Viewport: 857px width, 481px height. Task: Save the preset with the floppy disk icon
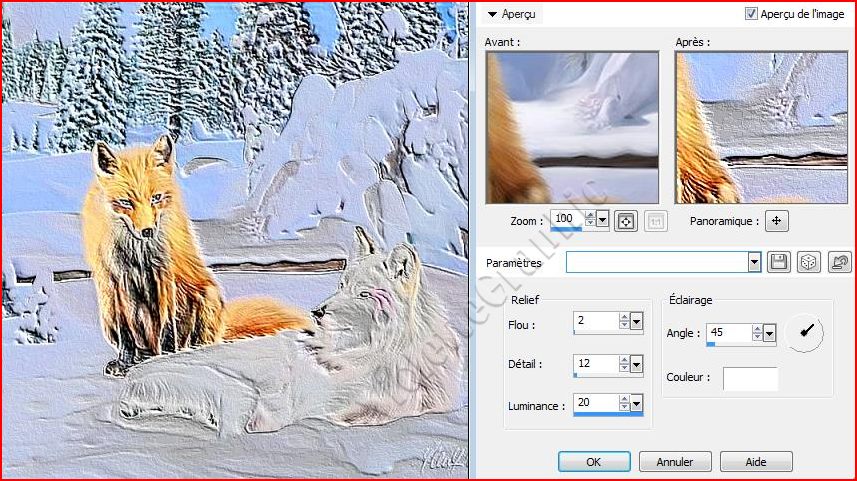click(778, 262)
